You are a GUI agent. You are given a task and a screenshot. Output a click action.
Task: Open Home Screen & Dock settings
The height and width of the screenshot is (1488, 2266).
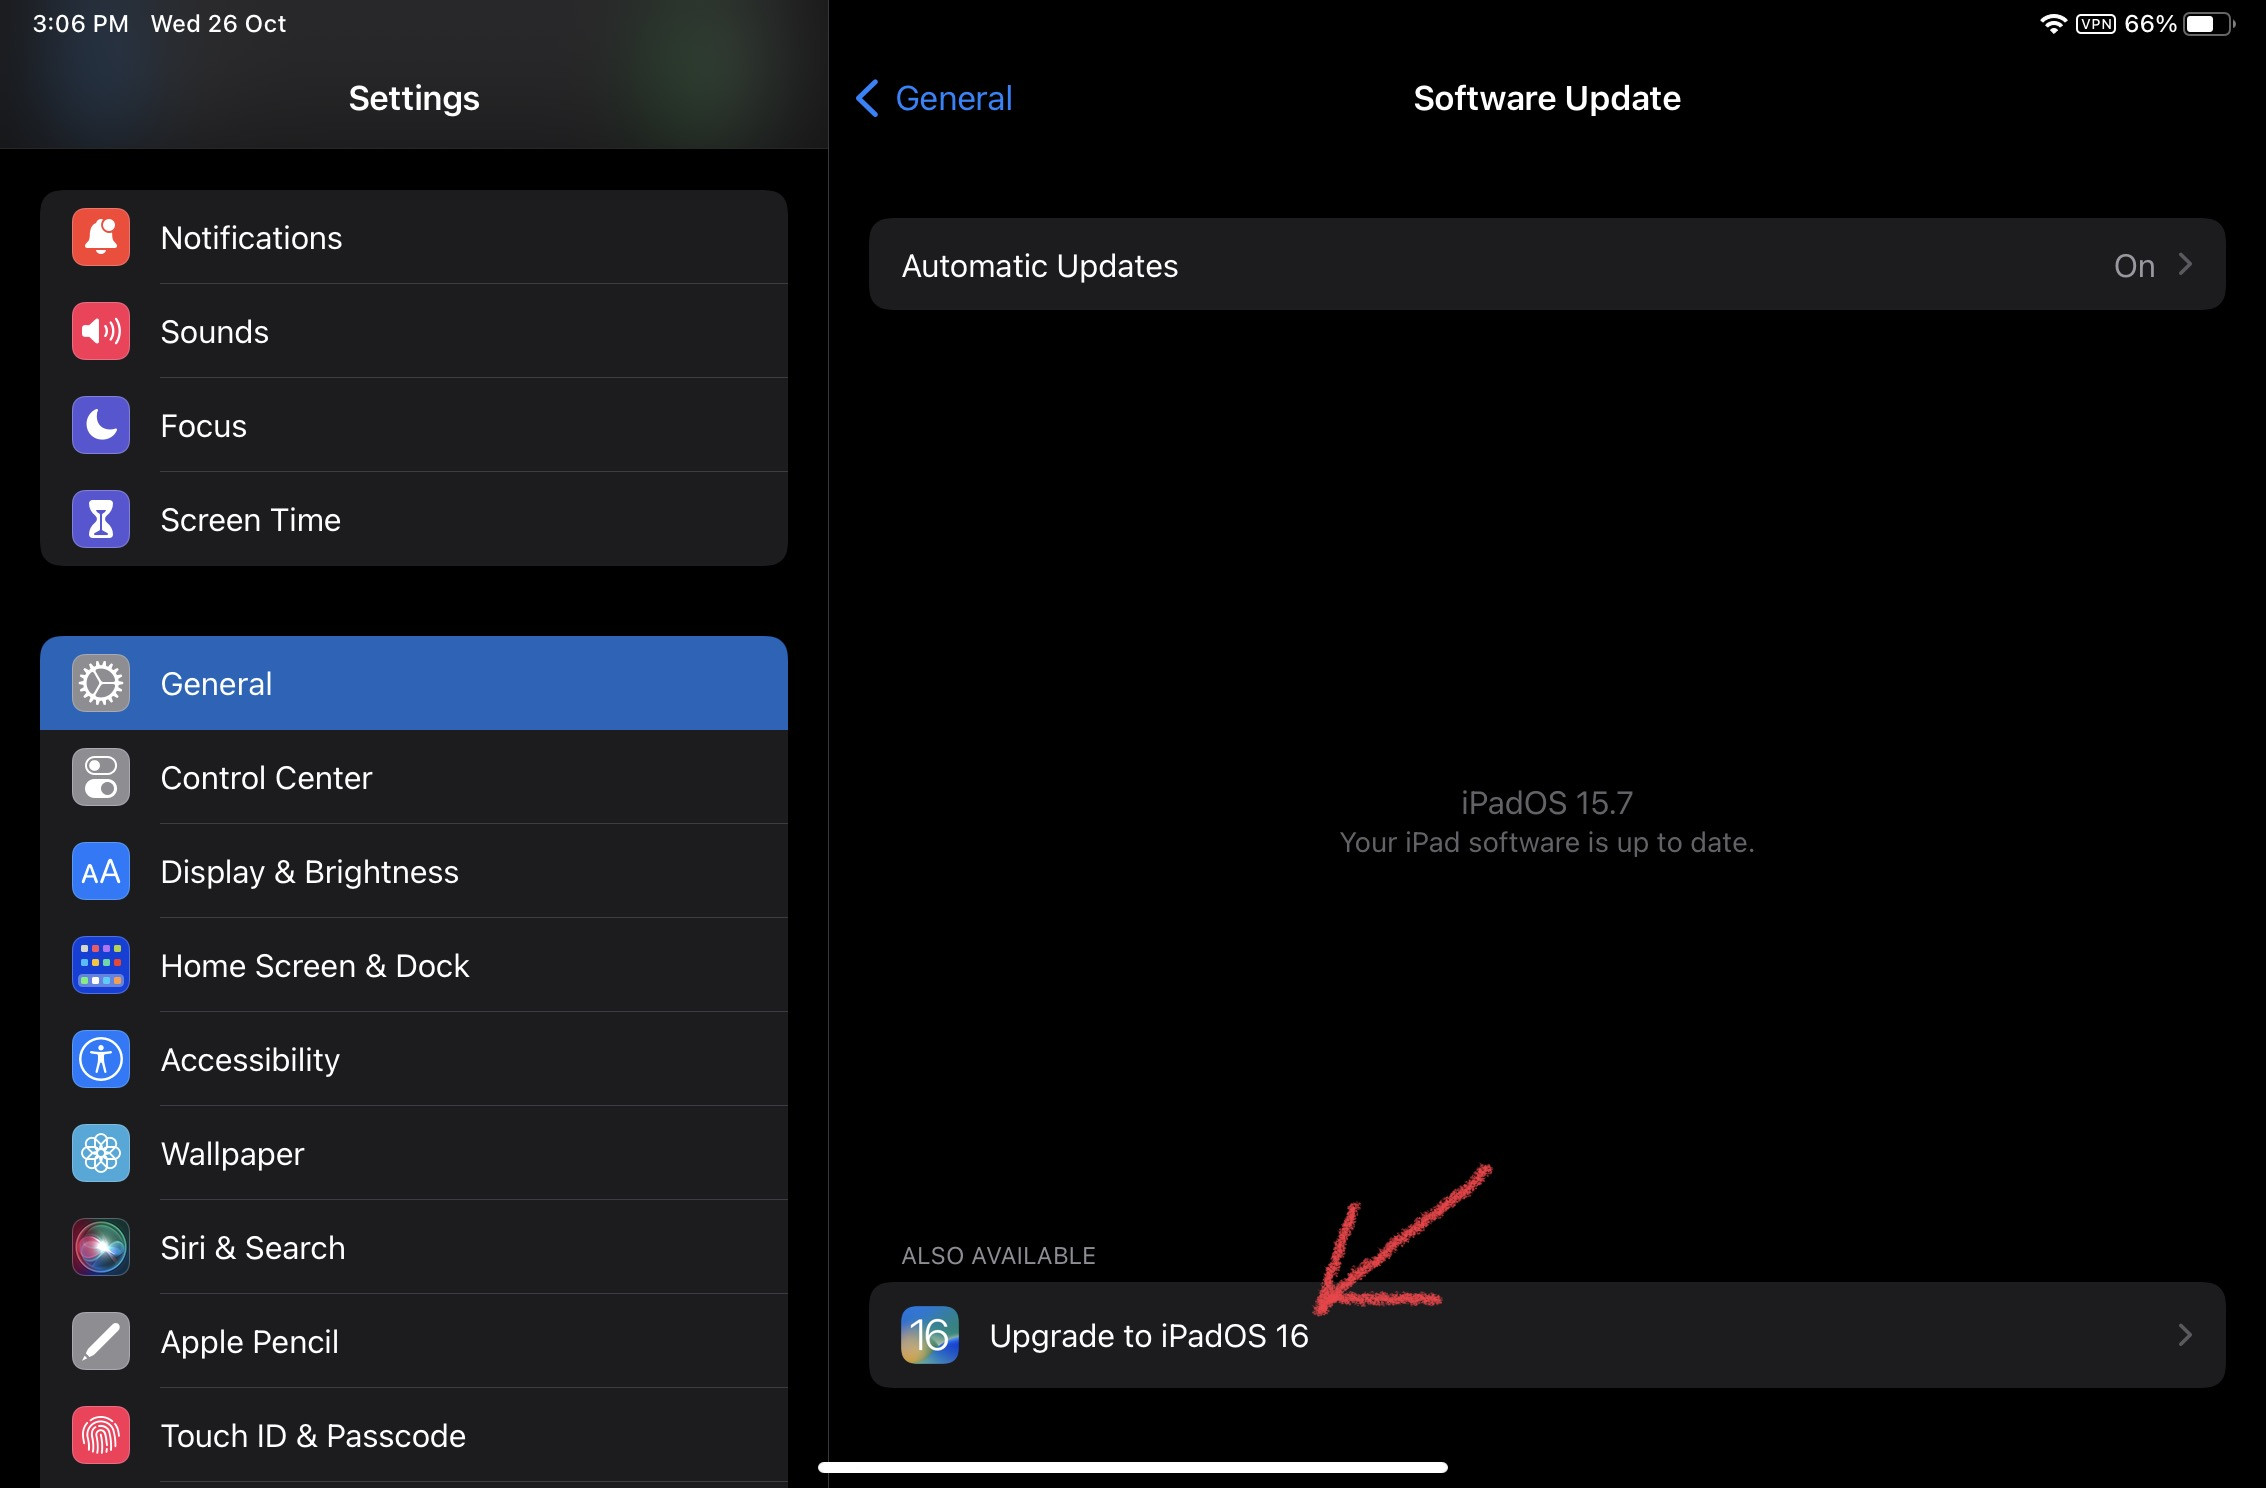414,965
